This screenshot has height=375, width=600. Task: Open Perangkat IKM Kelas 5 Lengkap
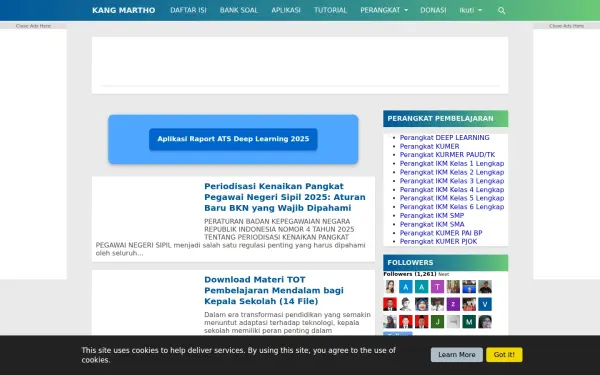coord(452,198)
